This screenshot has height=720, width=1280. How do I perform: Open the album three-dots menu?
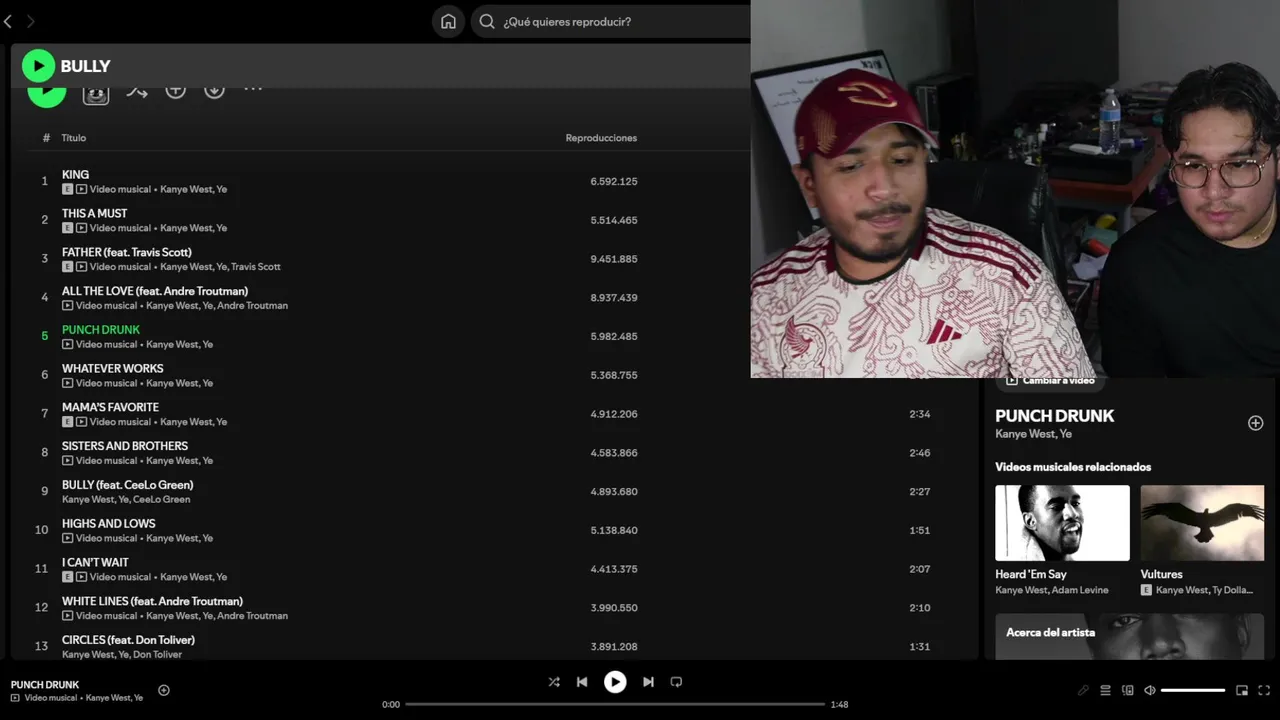(x=253, y=89)
